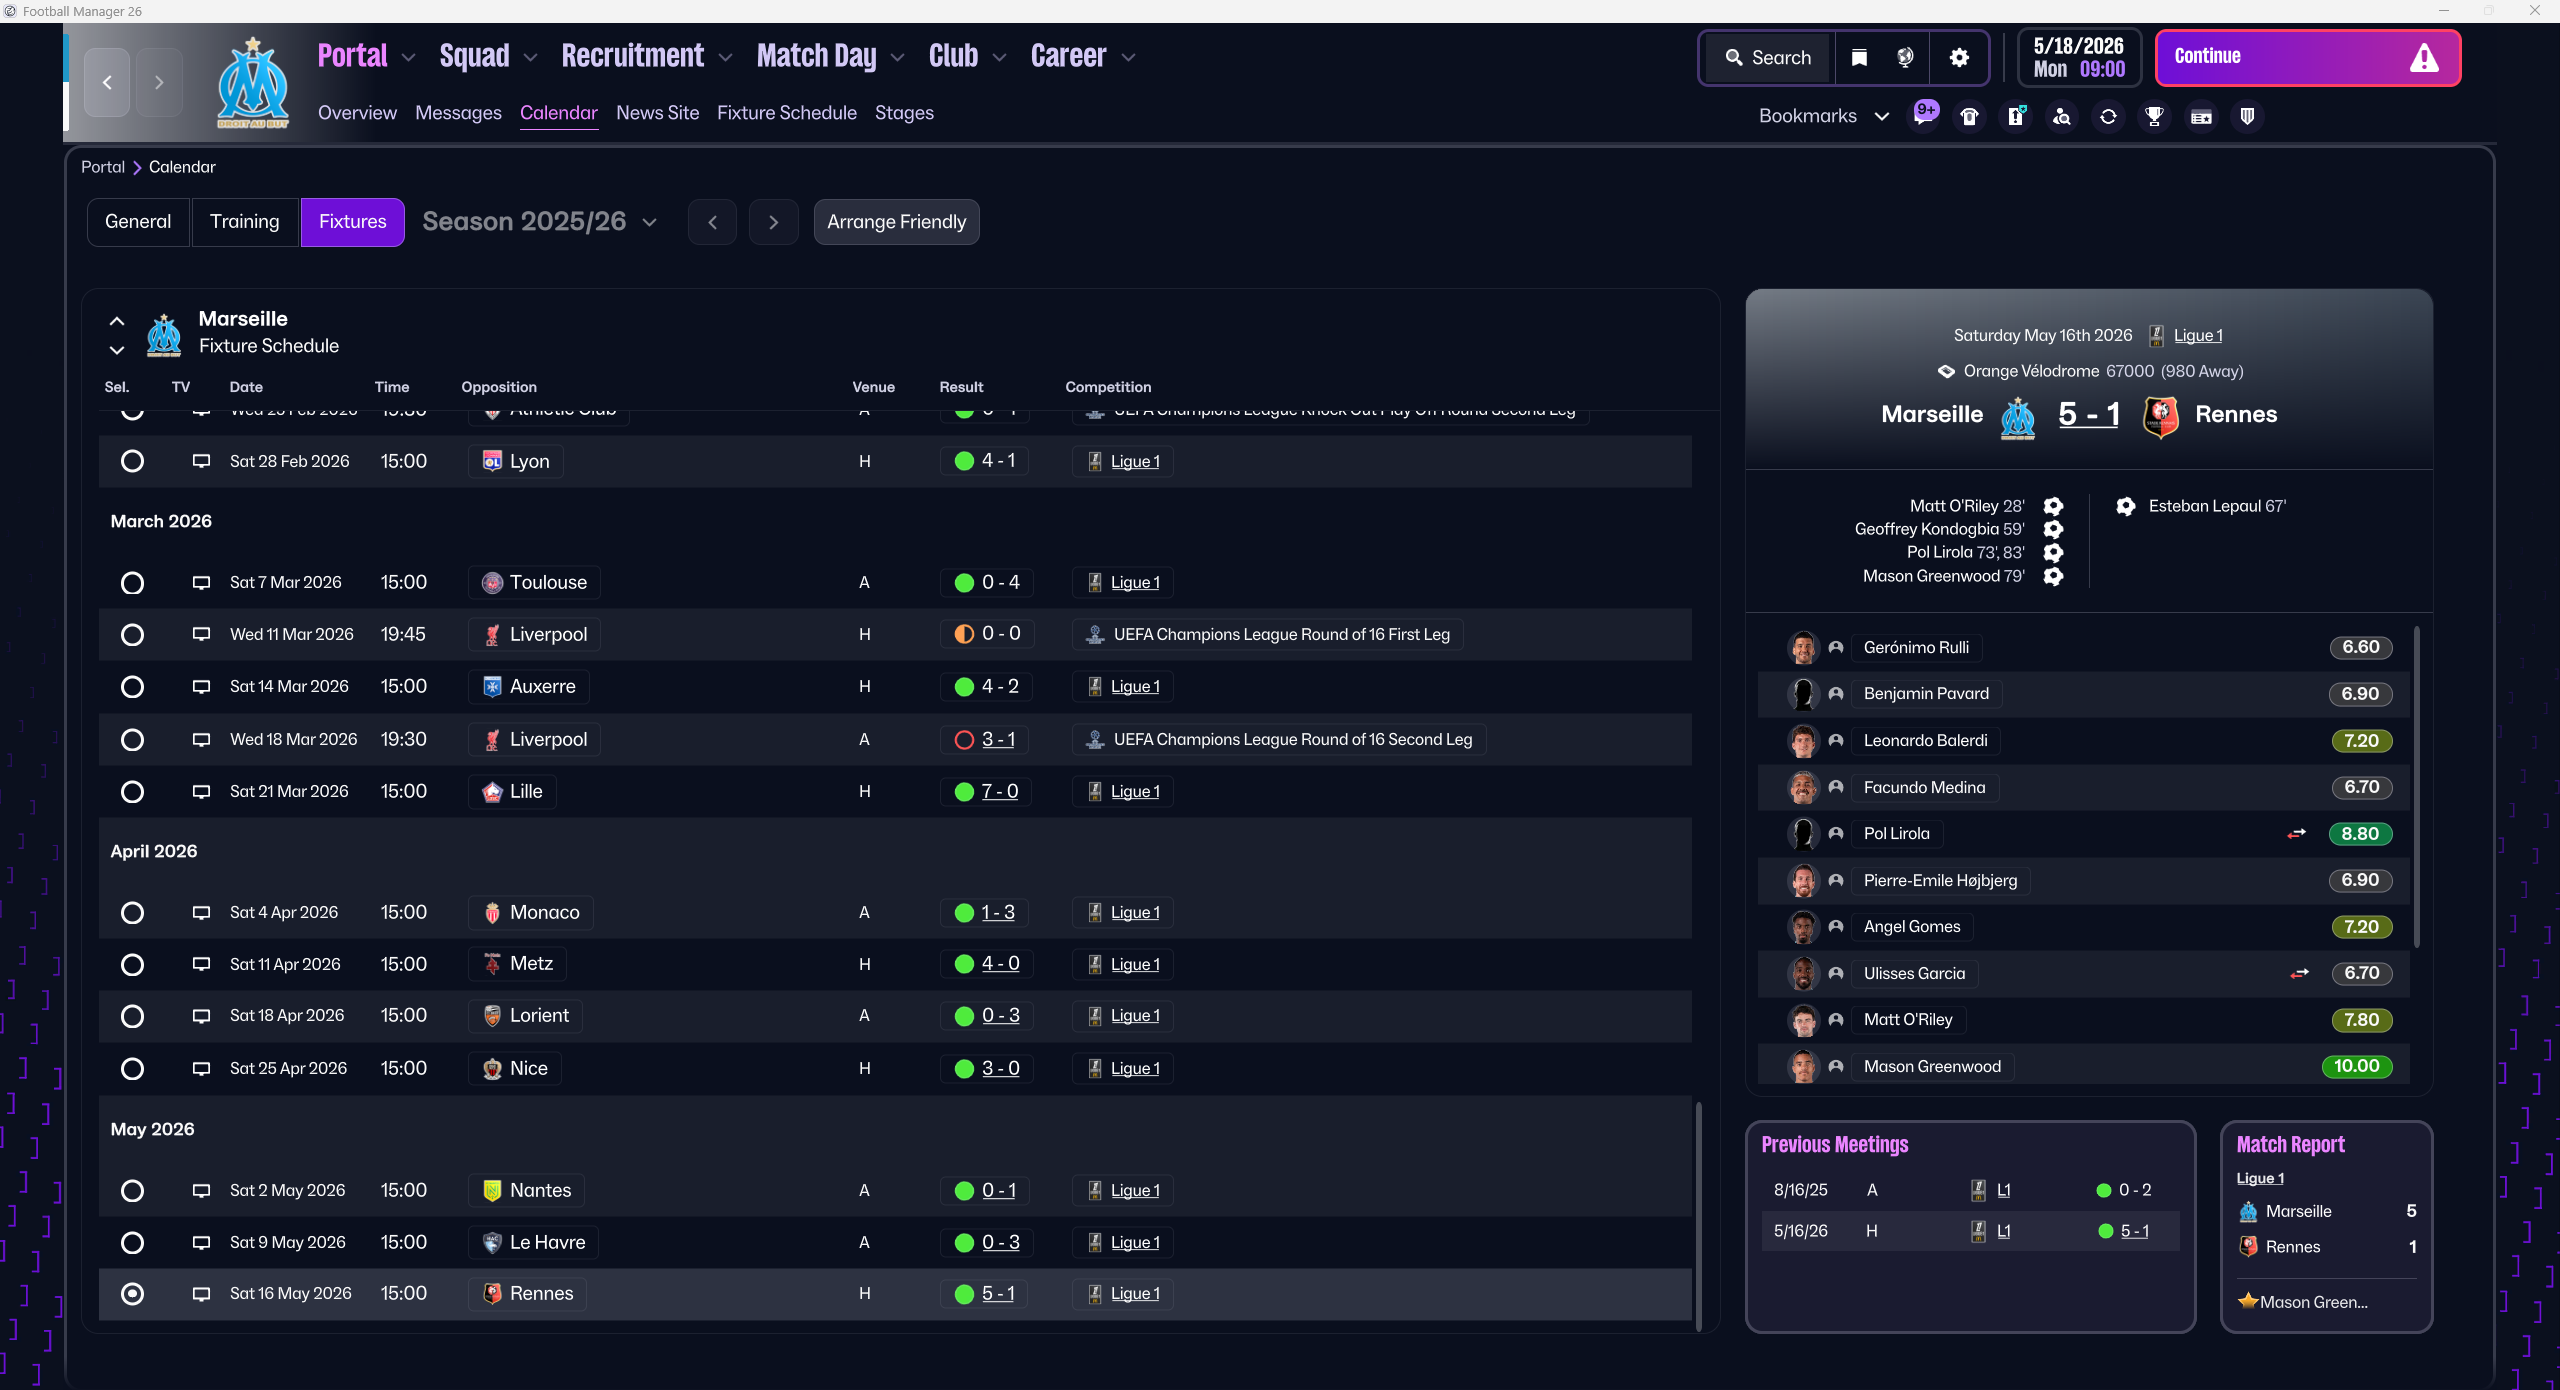The width and height of the screenshot is (2560, 1390).
Task: Click the world globe icon
Action: pyautogui.click(x=1905, y=58)
